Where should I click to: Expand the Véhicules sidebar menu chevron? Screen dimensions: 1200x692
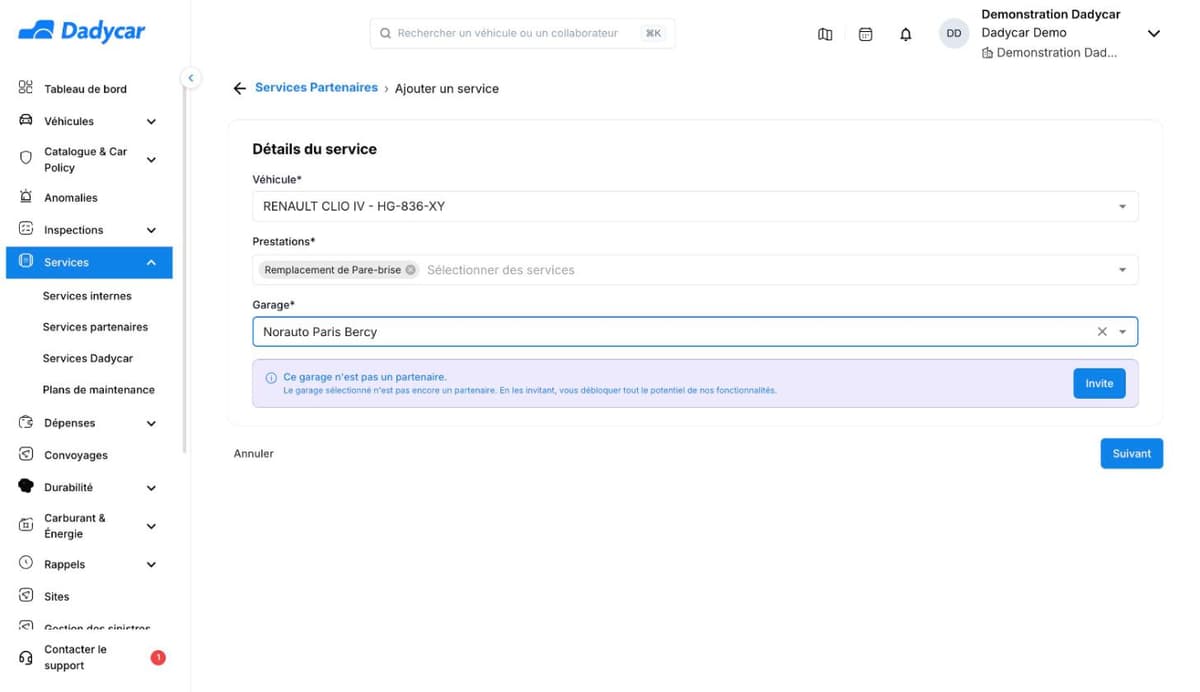pos(151,122)
